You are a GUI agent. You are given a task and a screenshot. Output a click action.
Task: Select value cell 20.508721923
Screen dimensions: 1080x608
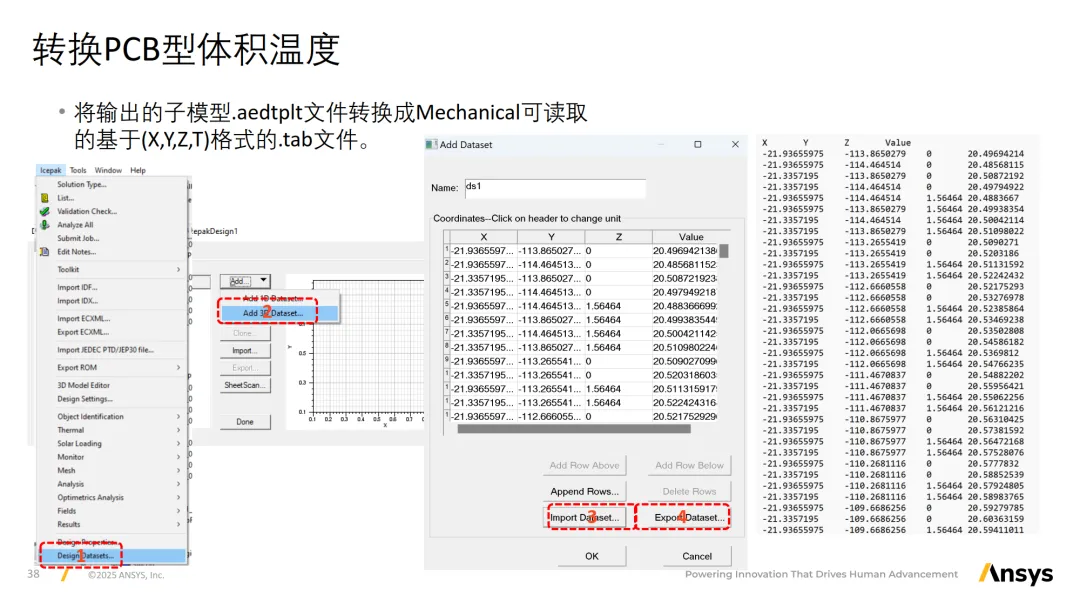[685, 278]
